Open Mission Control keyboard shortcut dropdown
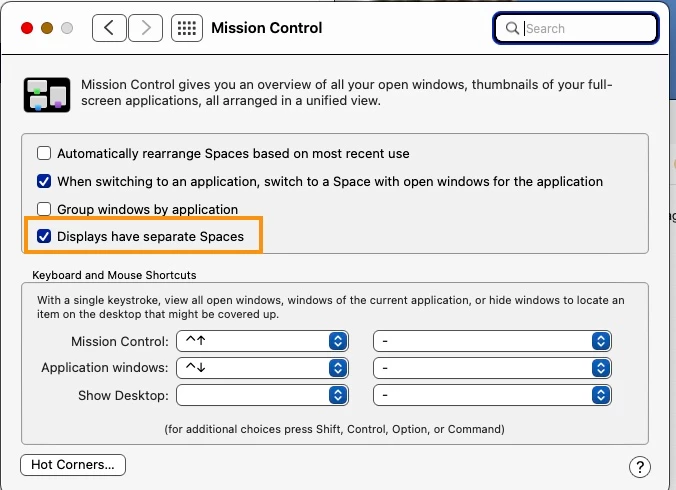This screenshot has height=490, width=676. (262, 341)
